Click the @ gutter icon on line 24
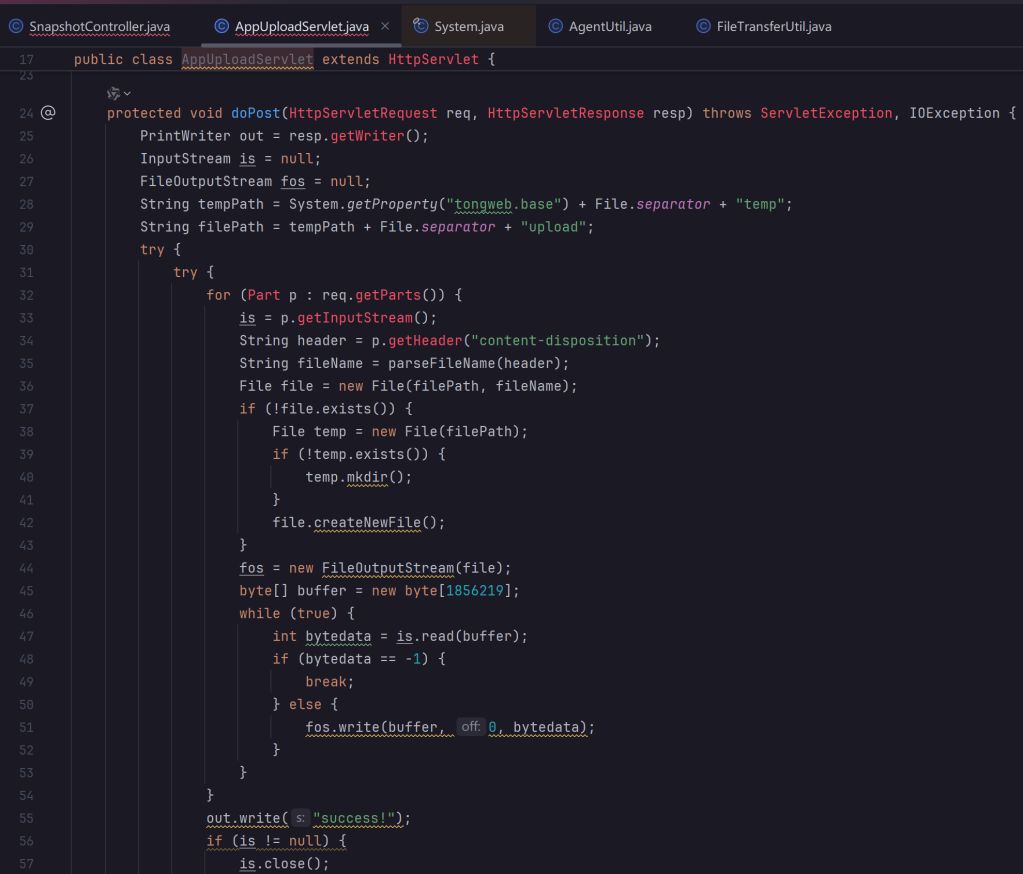The height and width of the screenshot is (874, 1023). 48,113
